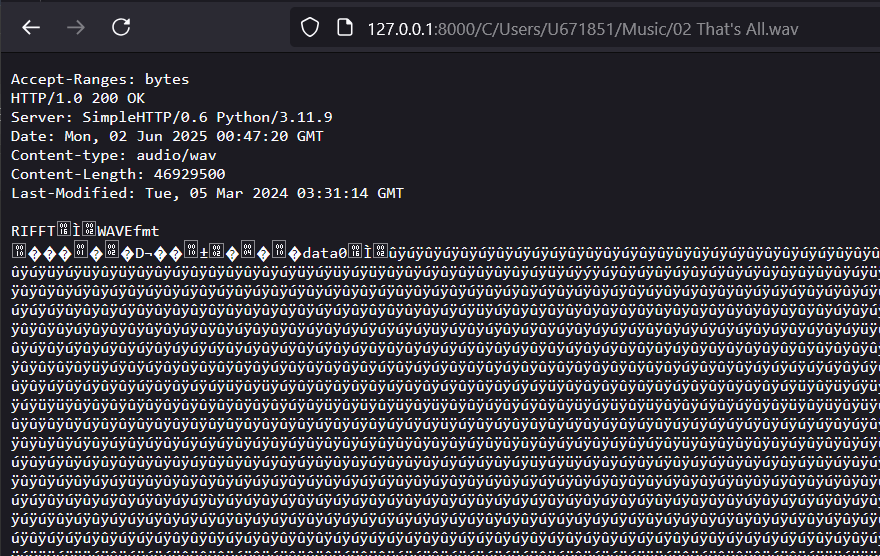Open the tracking protection shield panel

[310, 28]
